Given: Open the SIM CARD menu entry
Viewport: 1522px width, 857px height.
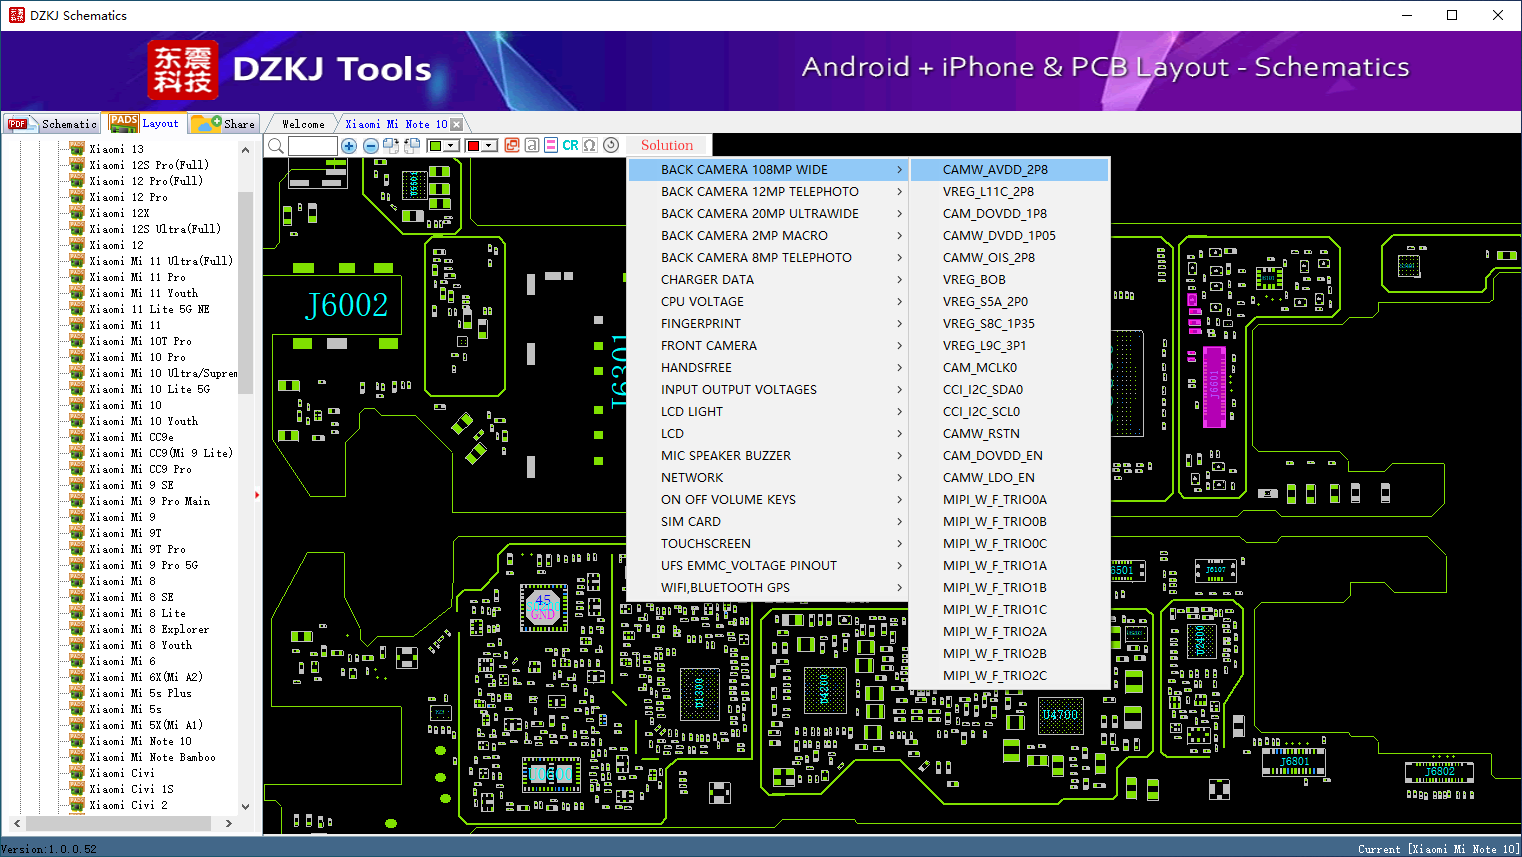Looking at the screenshot, I should 768,522.
